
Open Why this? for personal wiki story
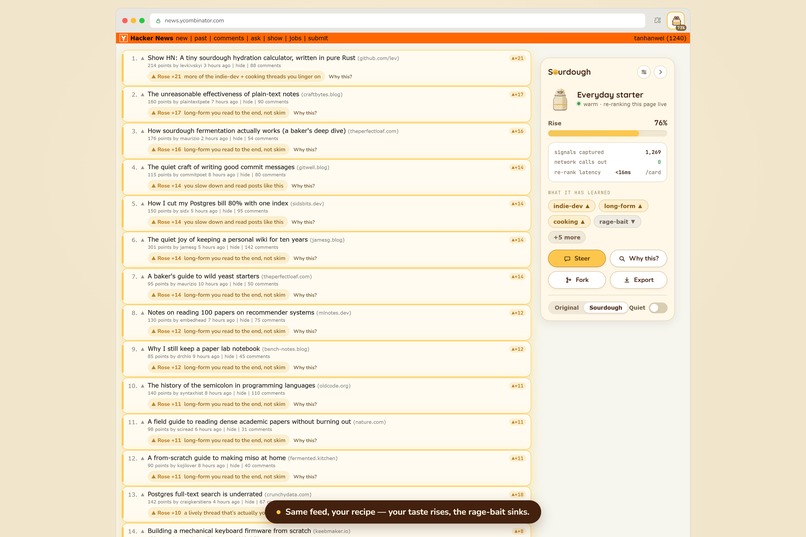305,258
